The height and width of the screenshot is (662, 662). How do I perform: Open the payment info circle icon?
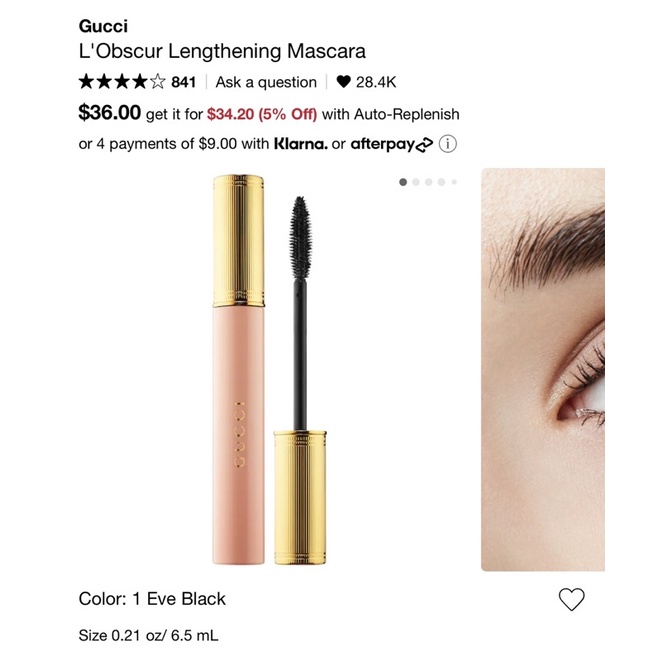pos(448,144)
